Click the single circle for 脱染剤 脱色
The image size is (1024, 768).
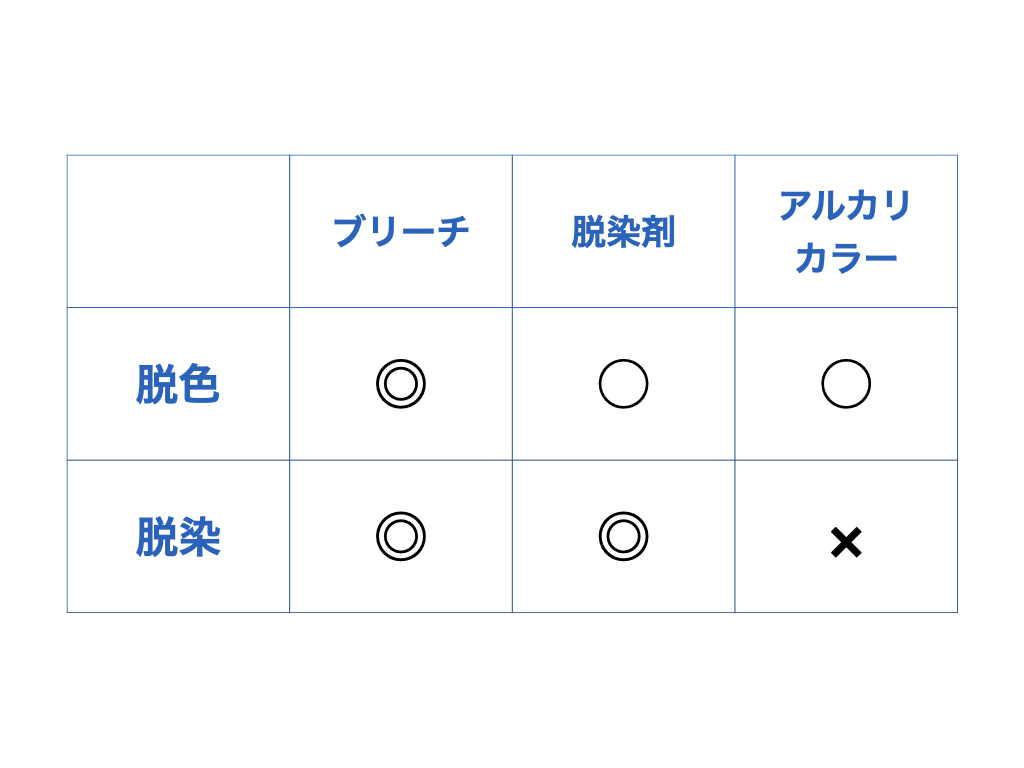pos(623,384)
